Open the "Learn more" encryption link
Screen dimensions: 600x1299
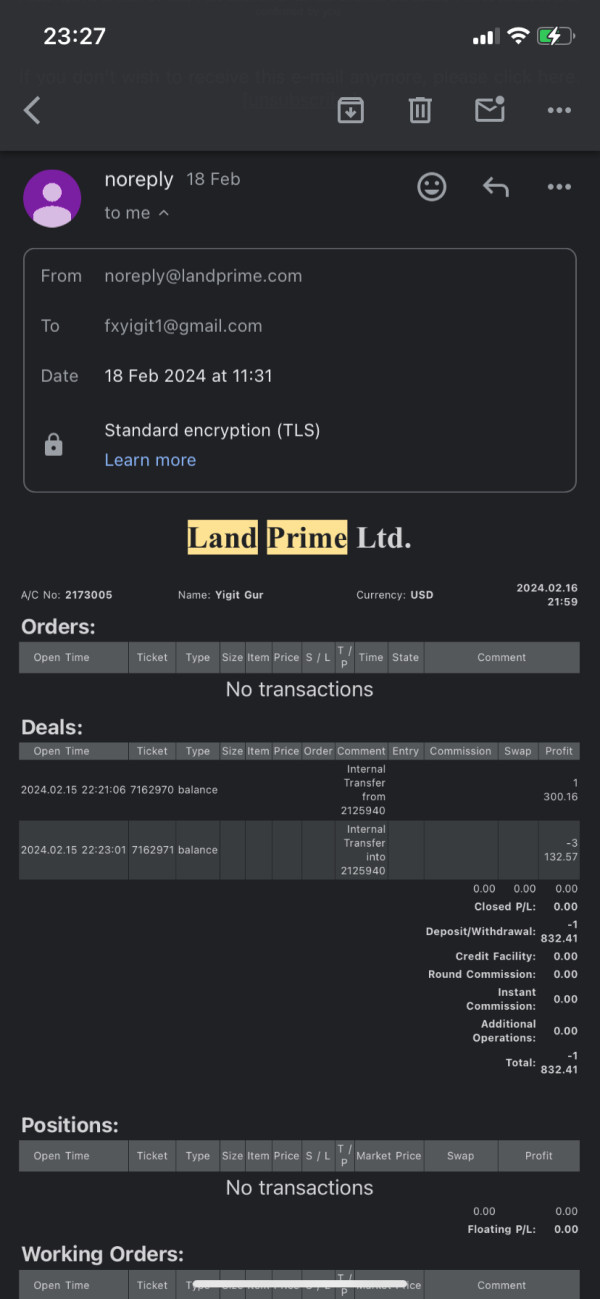click(x=150, y=460)
